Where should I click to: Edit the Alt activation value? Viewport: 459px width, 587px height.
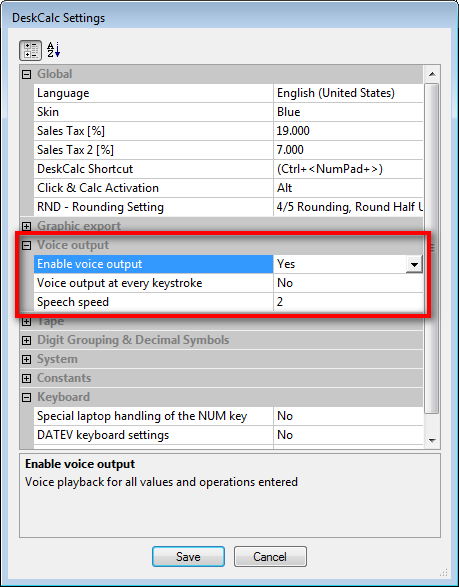[x=349, y=188]
